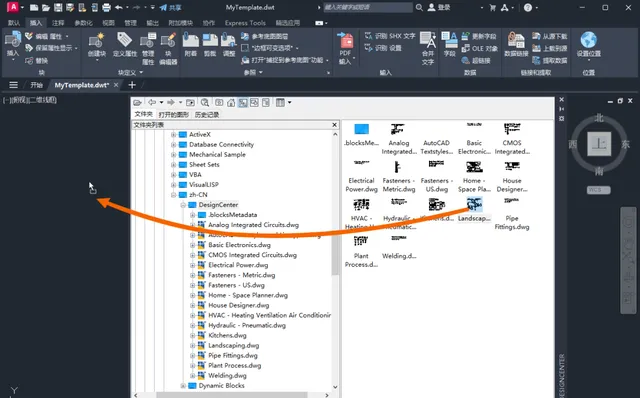Image resolution: width=640 pixels, height=398 pixels.
Task: Switch to the Annotate (注释) ribbon tab
Action: point(58,23)
